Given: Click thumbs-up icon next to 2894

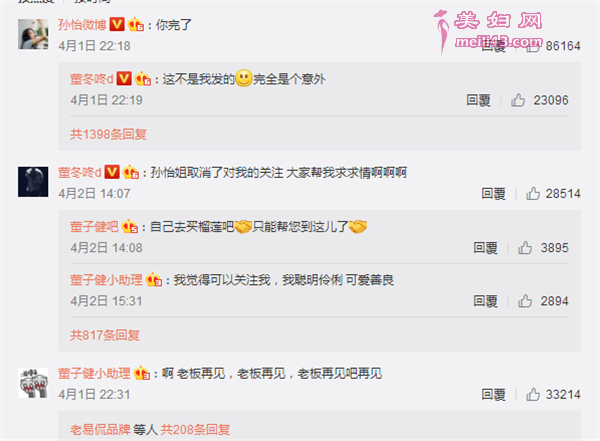Looking at the screenshot, I should (x=525, y=301).
